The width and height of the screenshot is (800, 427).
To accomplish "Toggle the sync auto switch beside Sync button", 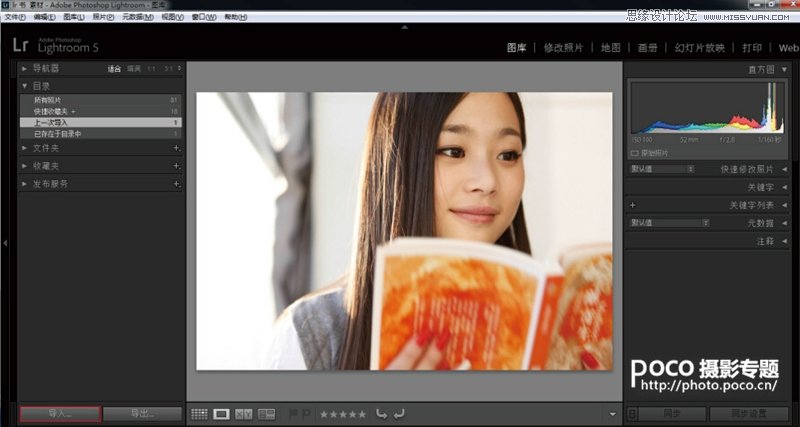I will [x=632, y=413].
